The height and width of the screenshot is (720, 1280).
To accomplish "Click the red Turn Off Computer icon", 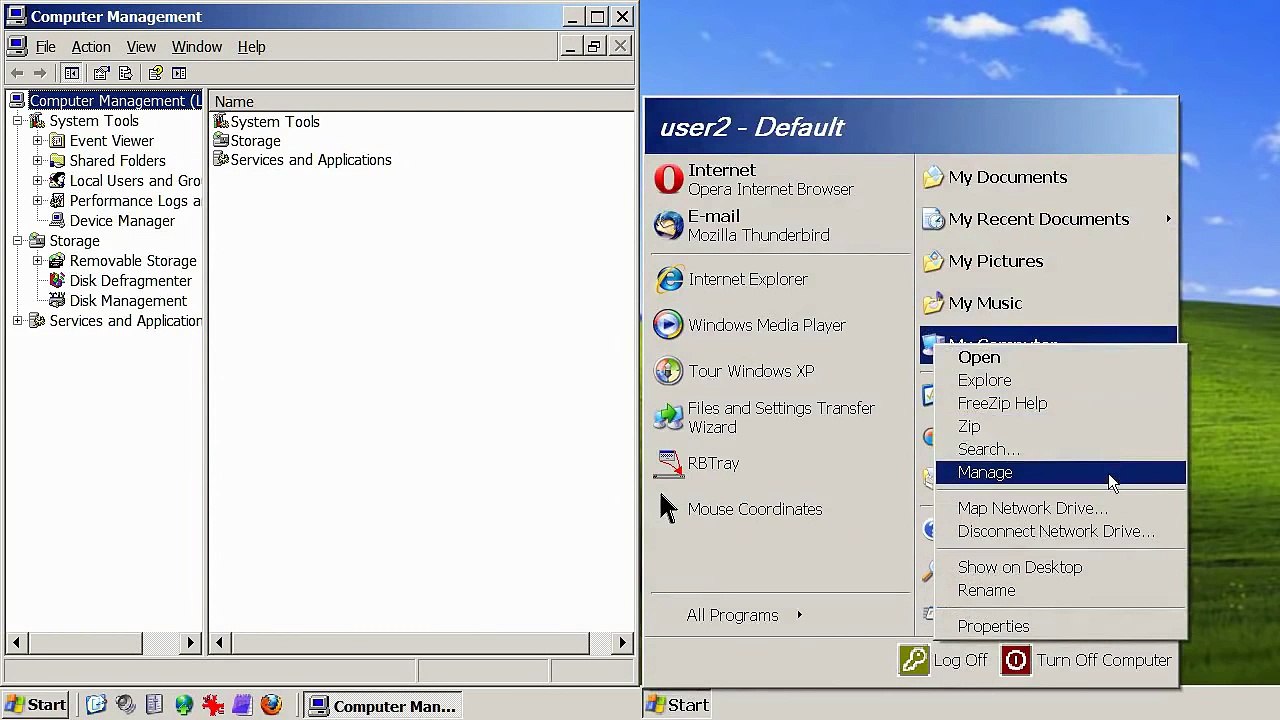I will pos(1016,660).
